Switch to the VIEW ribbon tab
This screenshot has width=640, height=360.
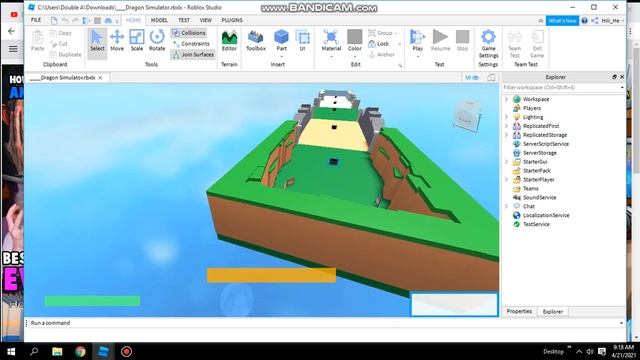pyautogui.click(x=205, y=20)
